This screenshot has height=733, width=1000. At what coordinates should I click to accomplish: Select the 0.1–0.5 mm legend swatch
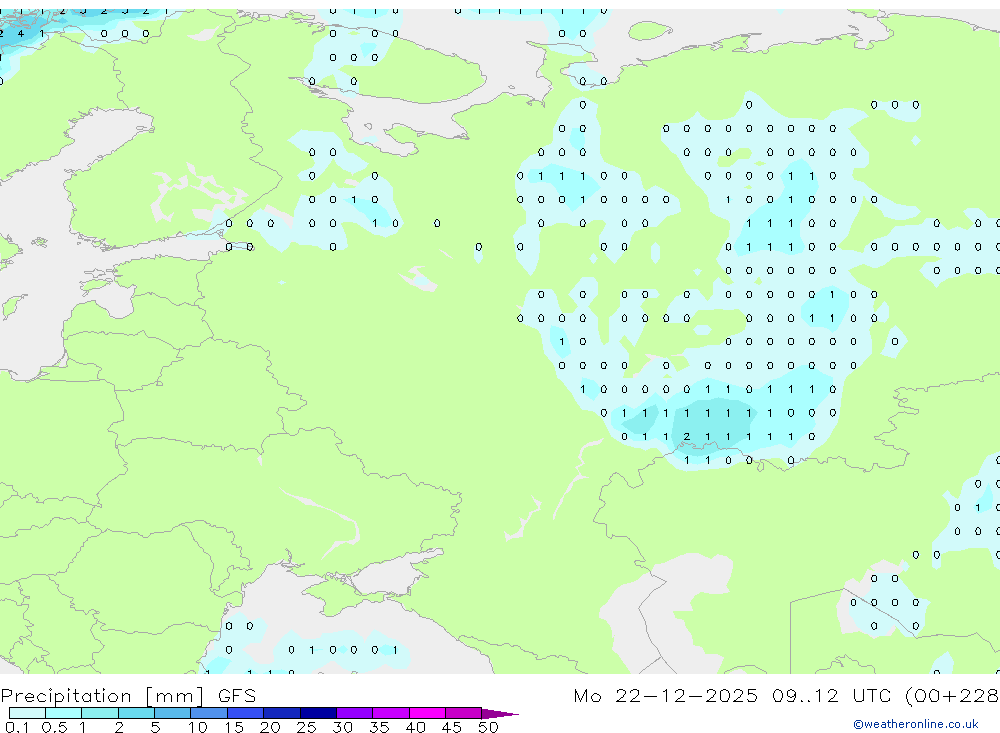pyautogui.click(x=27, y=713)
